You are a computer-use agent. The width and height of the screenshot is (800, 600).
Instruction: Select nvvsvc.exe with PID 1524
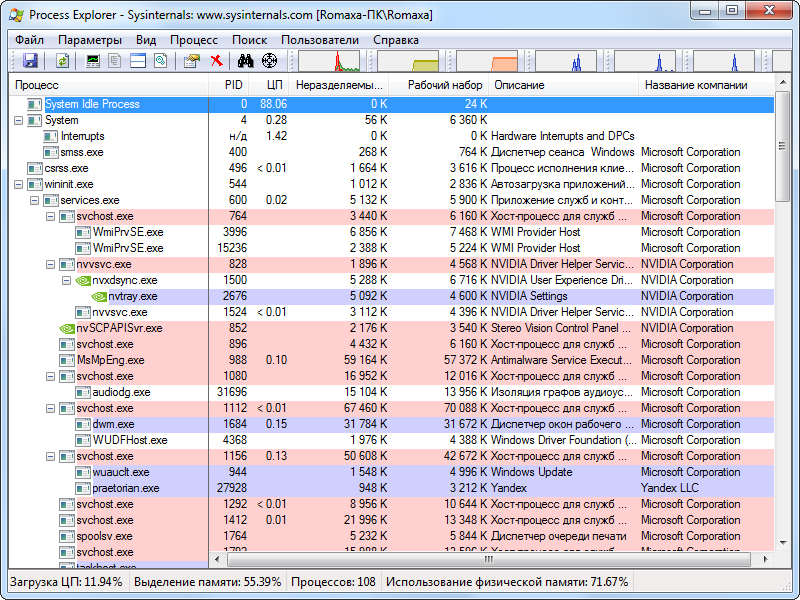(391, 313)
